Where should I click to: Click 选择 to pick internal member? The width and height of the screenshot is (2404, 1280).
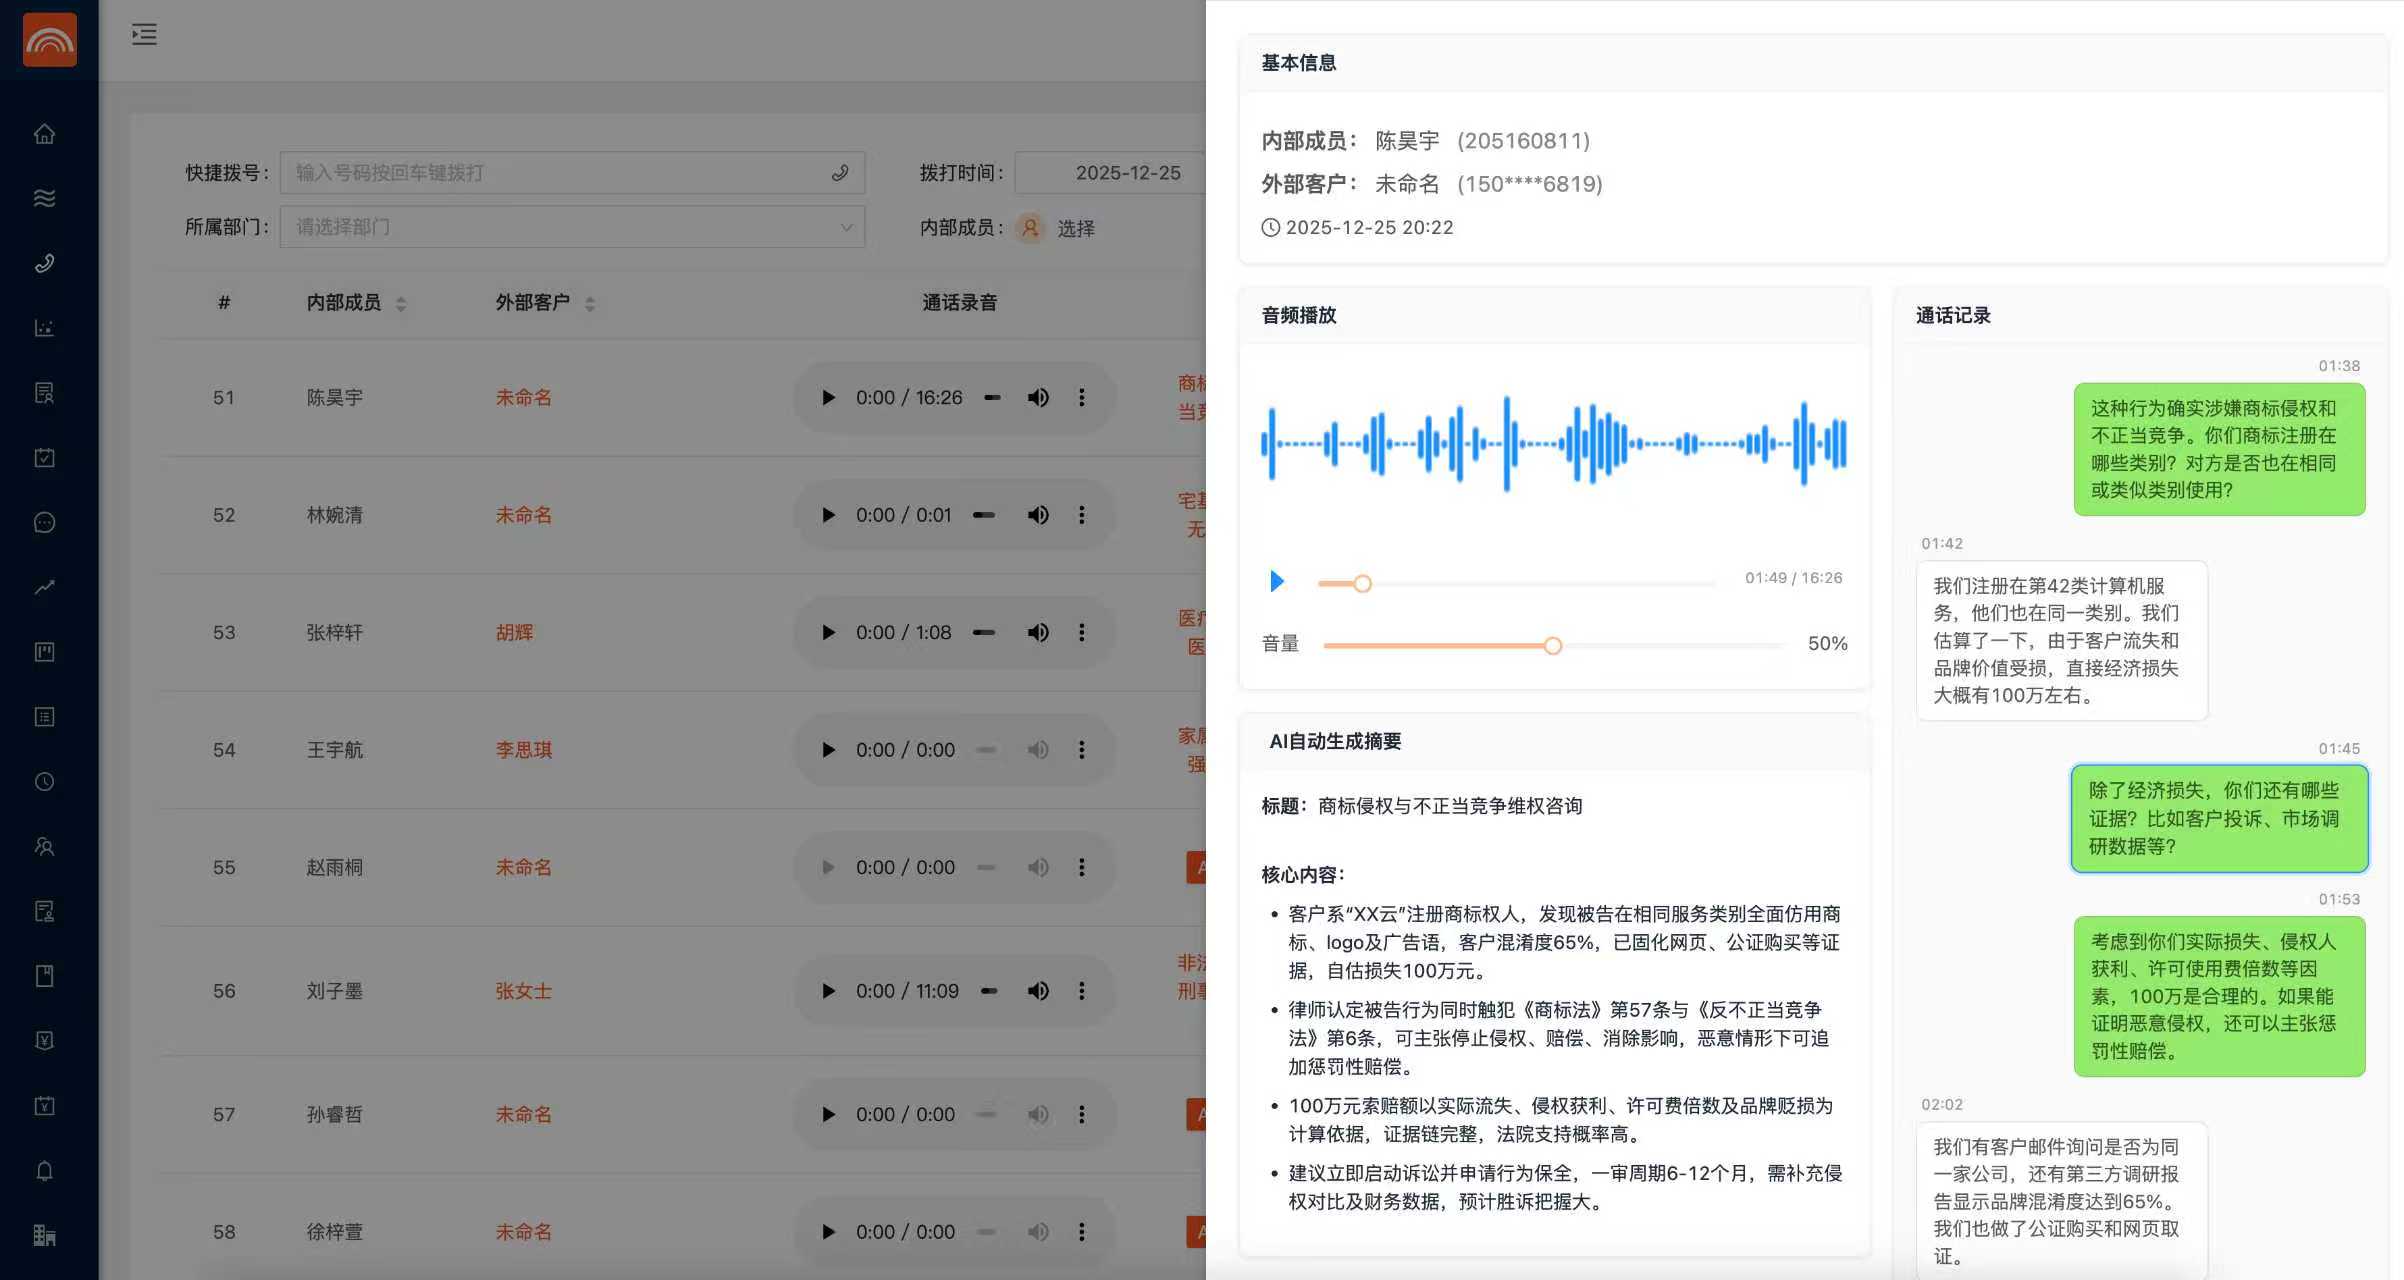coord(1076,229)
